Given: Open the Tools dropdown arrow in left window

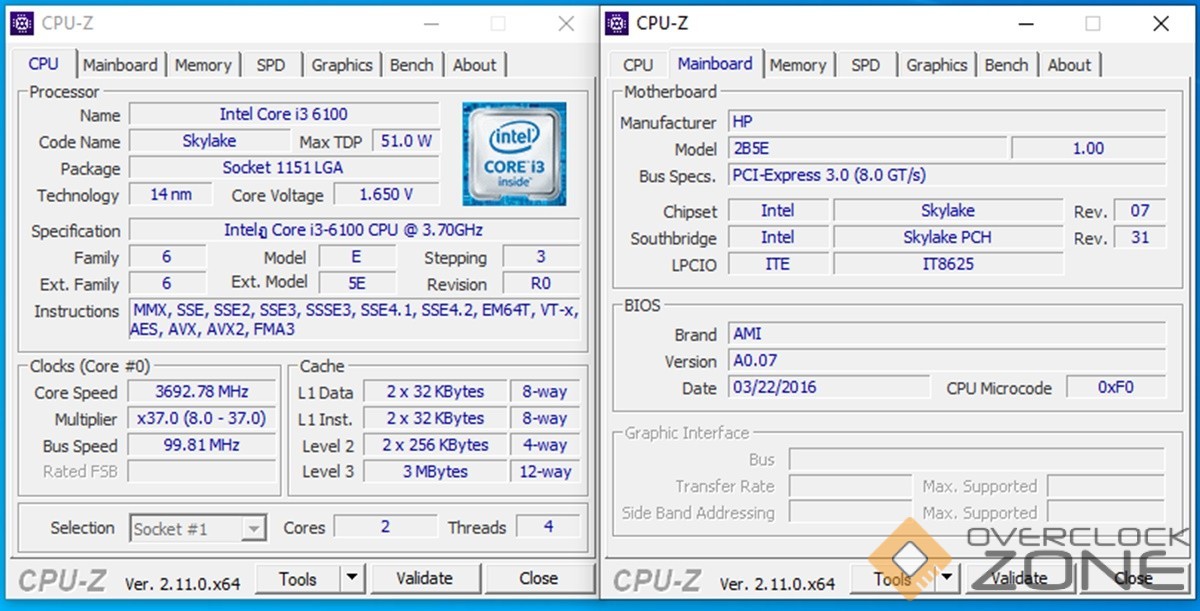Looking at the screenshot, I should tap(352, 577).
